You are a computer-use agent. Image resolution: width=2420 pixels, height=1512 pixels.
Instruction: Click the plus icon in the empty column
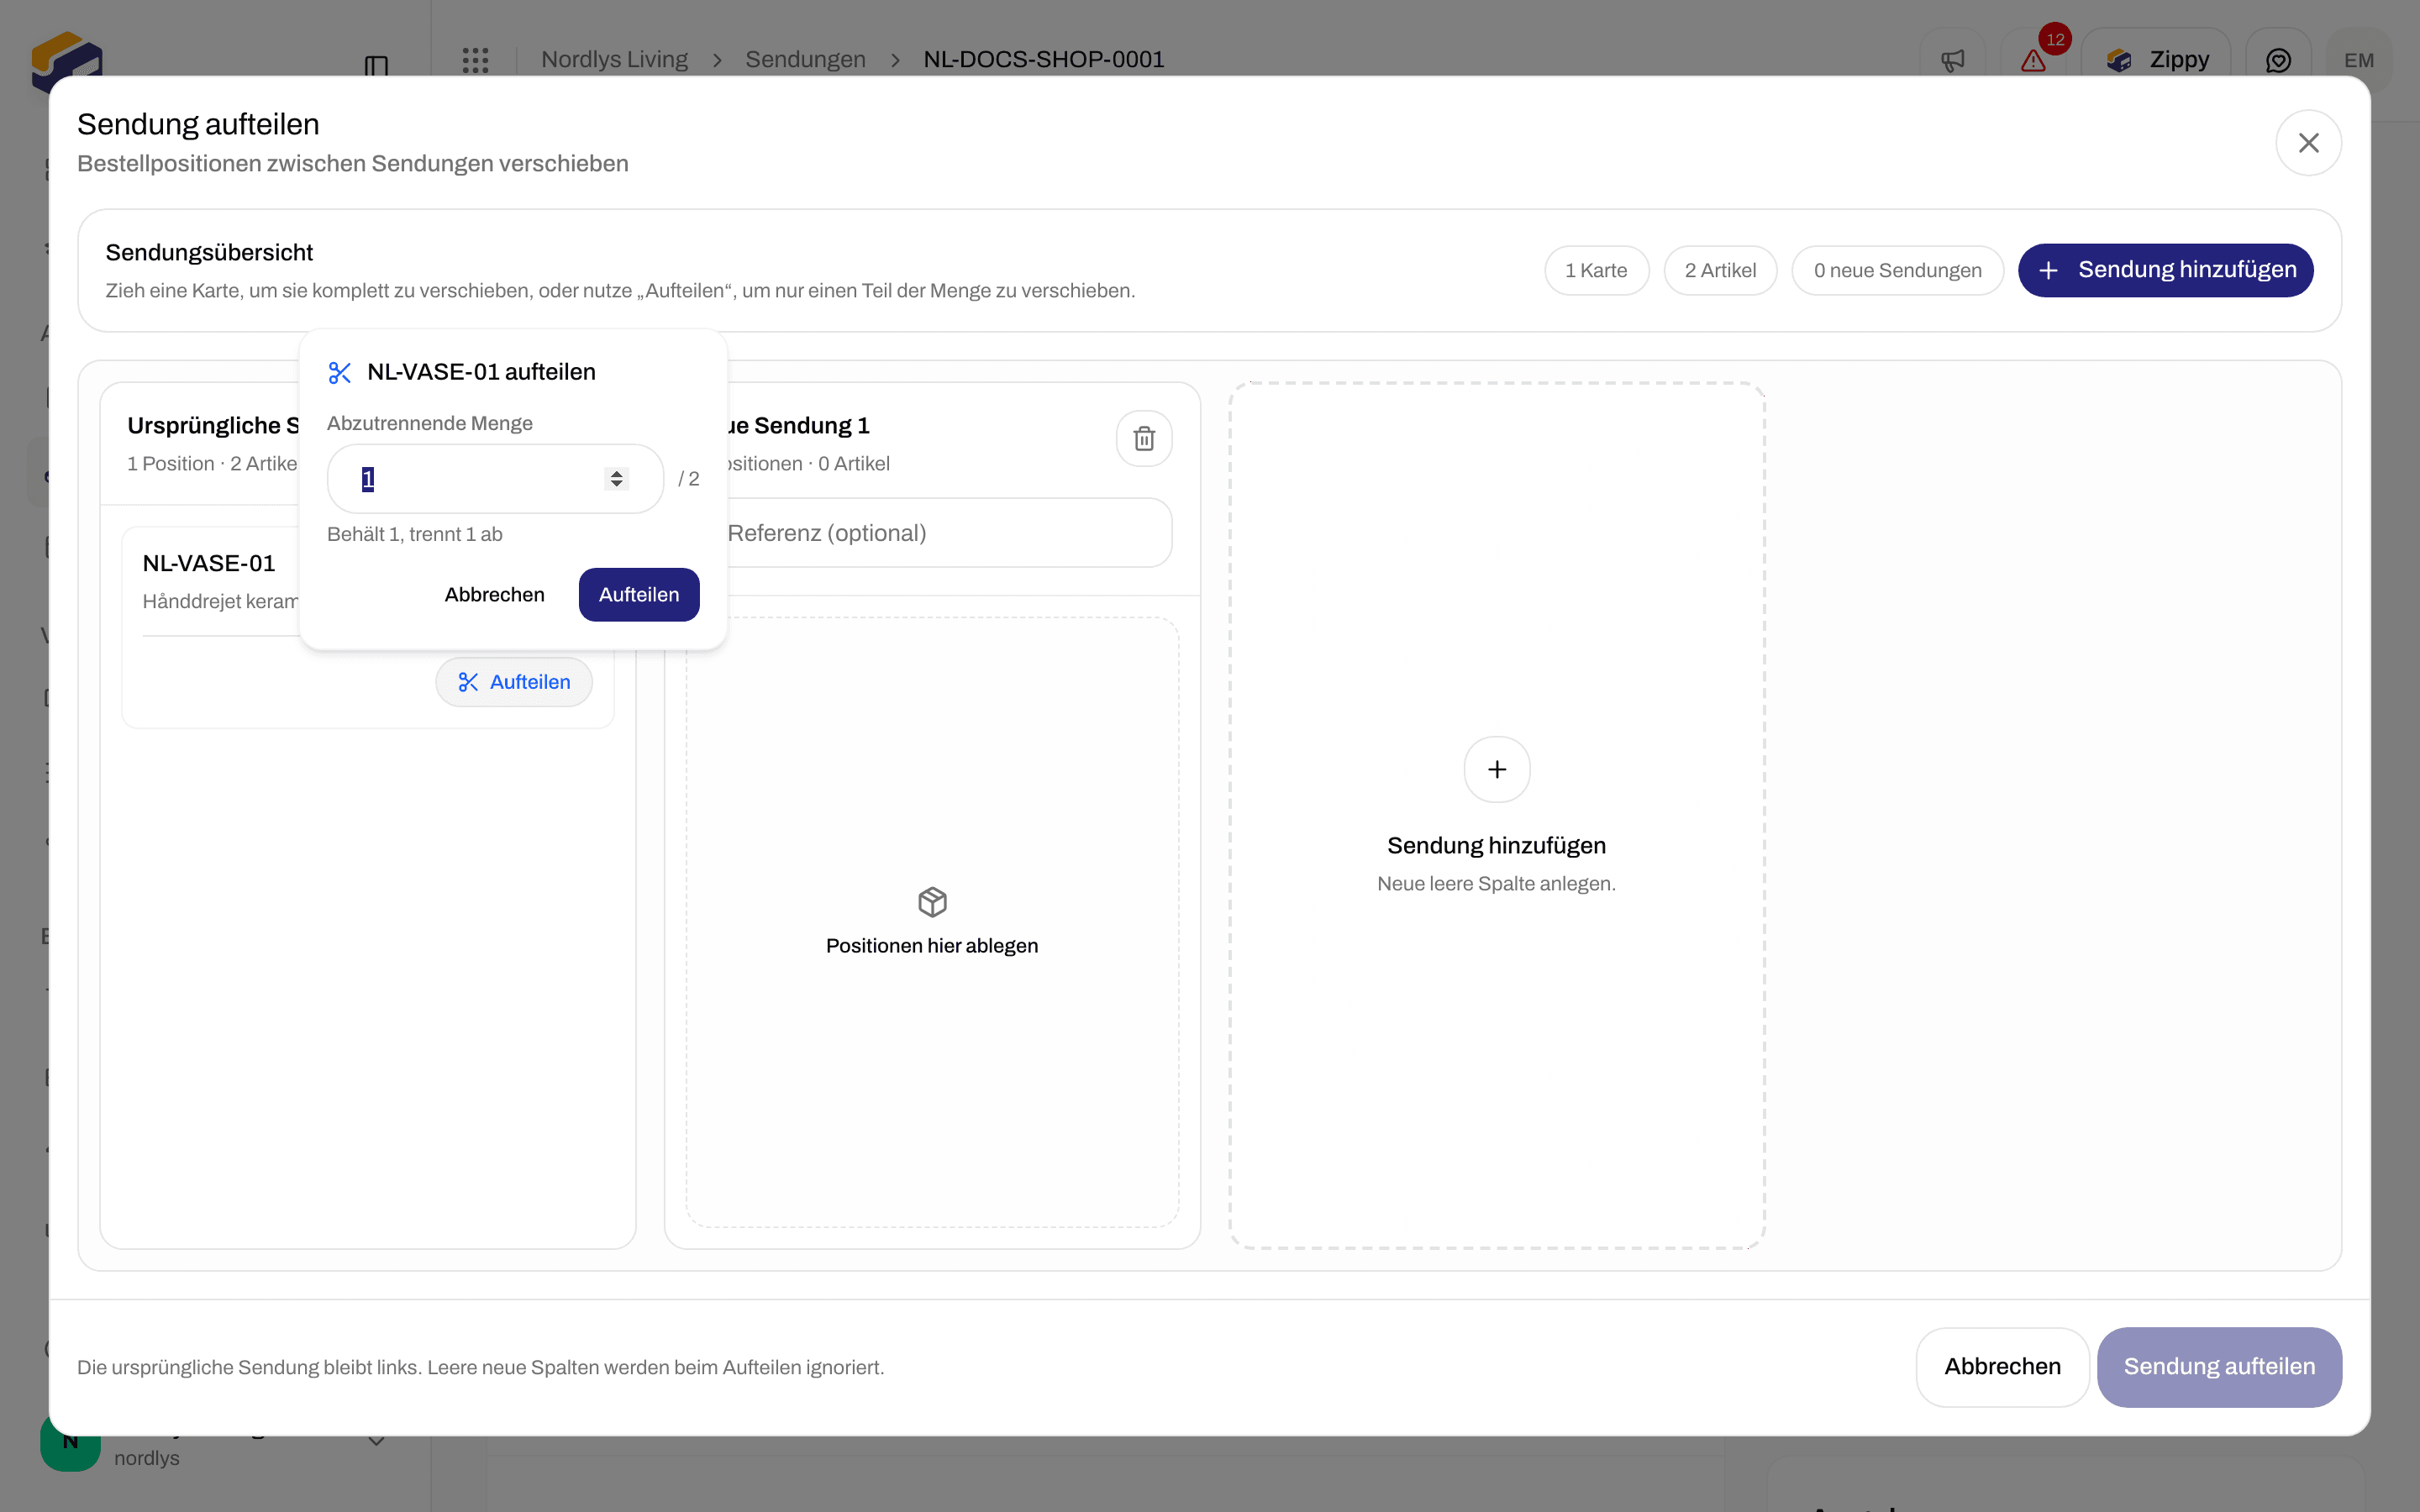1496,769
